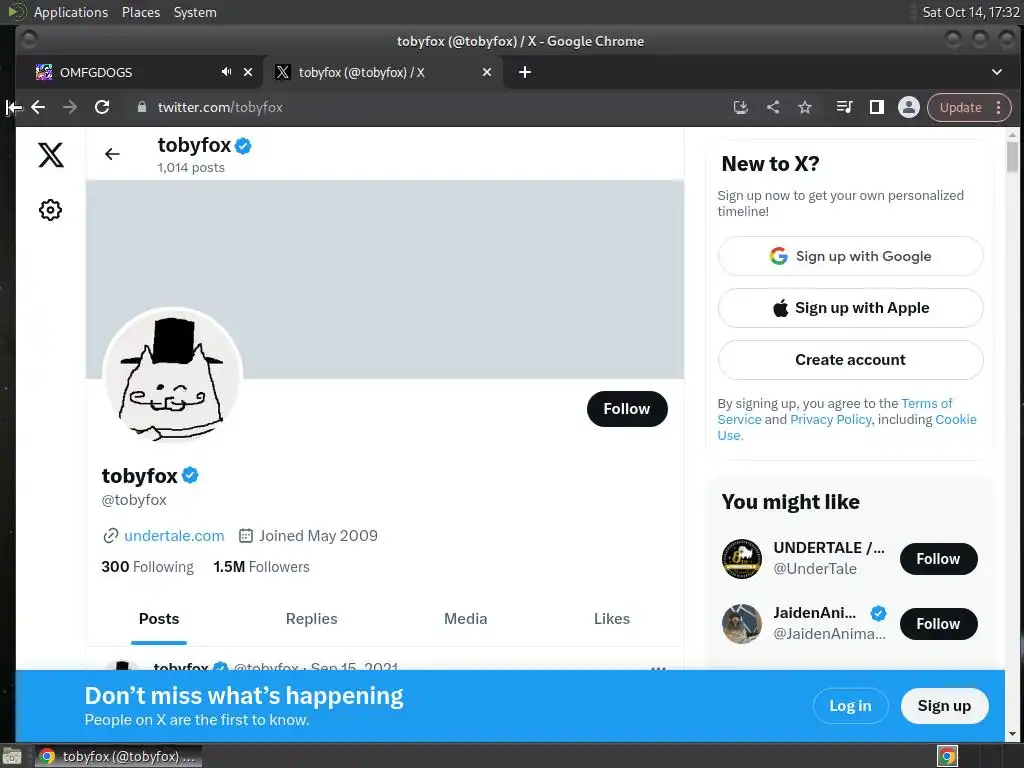
Task: Open the JaidenAnimations avatar
Action: coord(741,624)
